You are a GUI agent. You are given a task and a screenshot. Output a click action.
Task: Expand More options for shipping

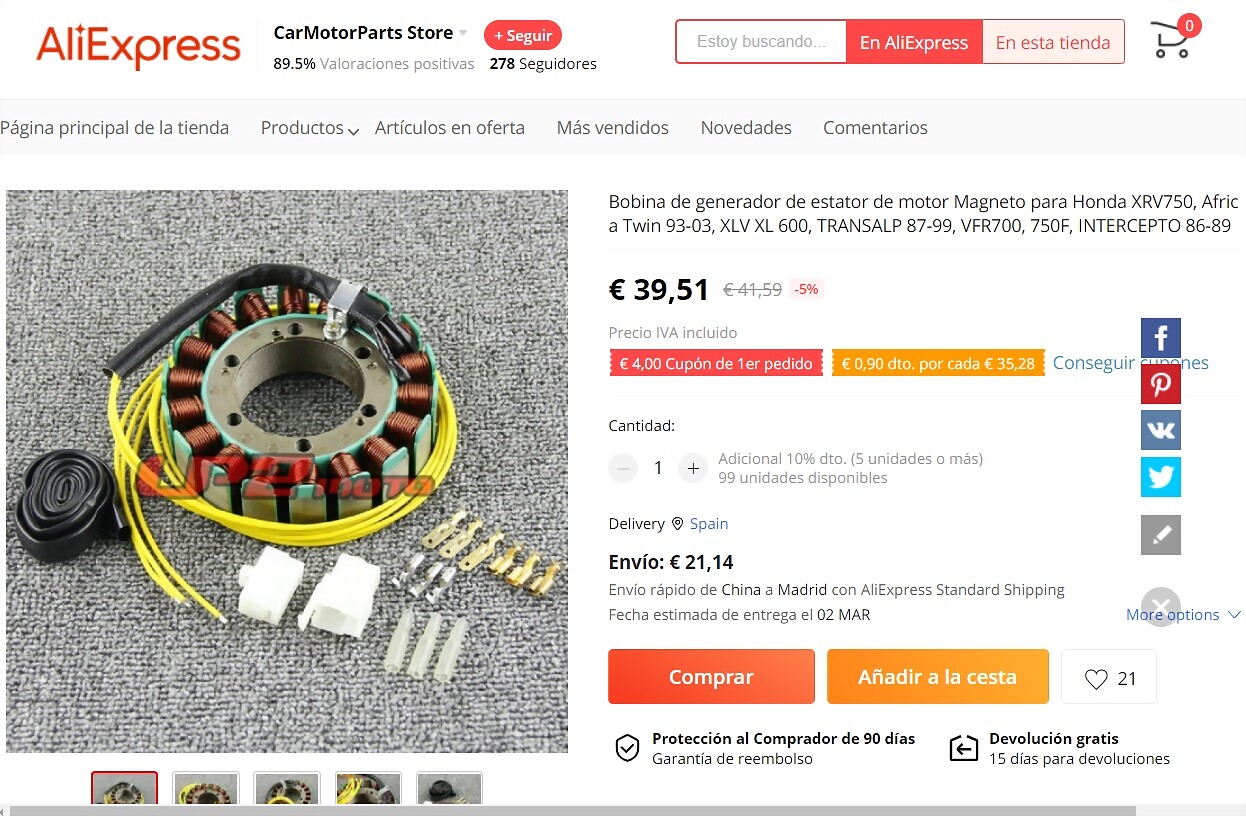1184,615
